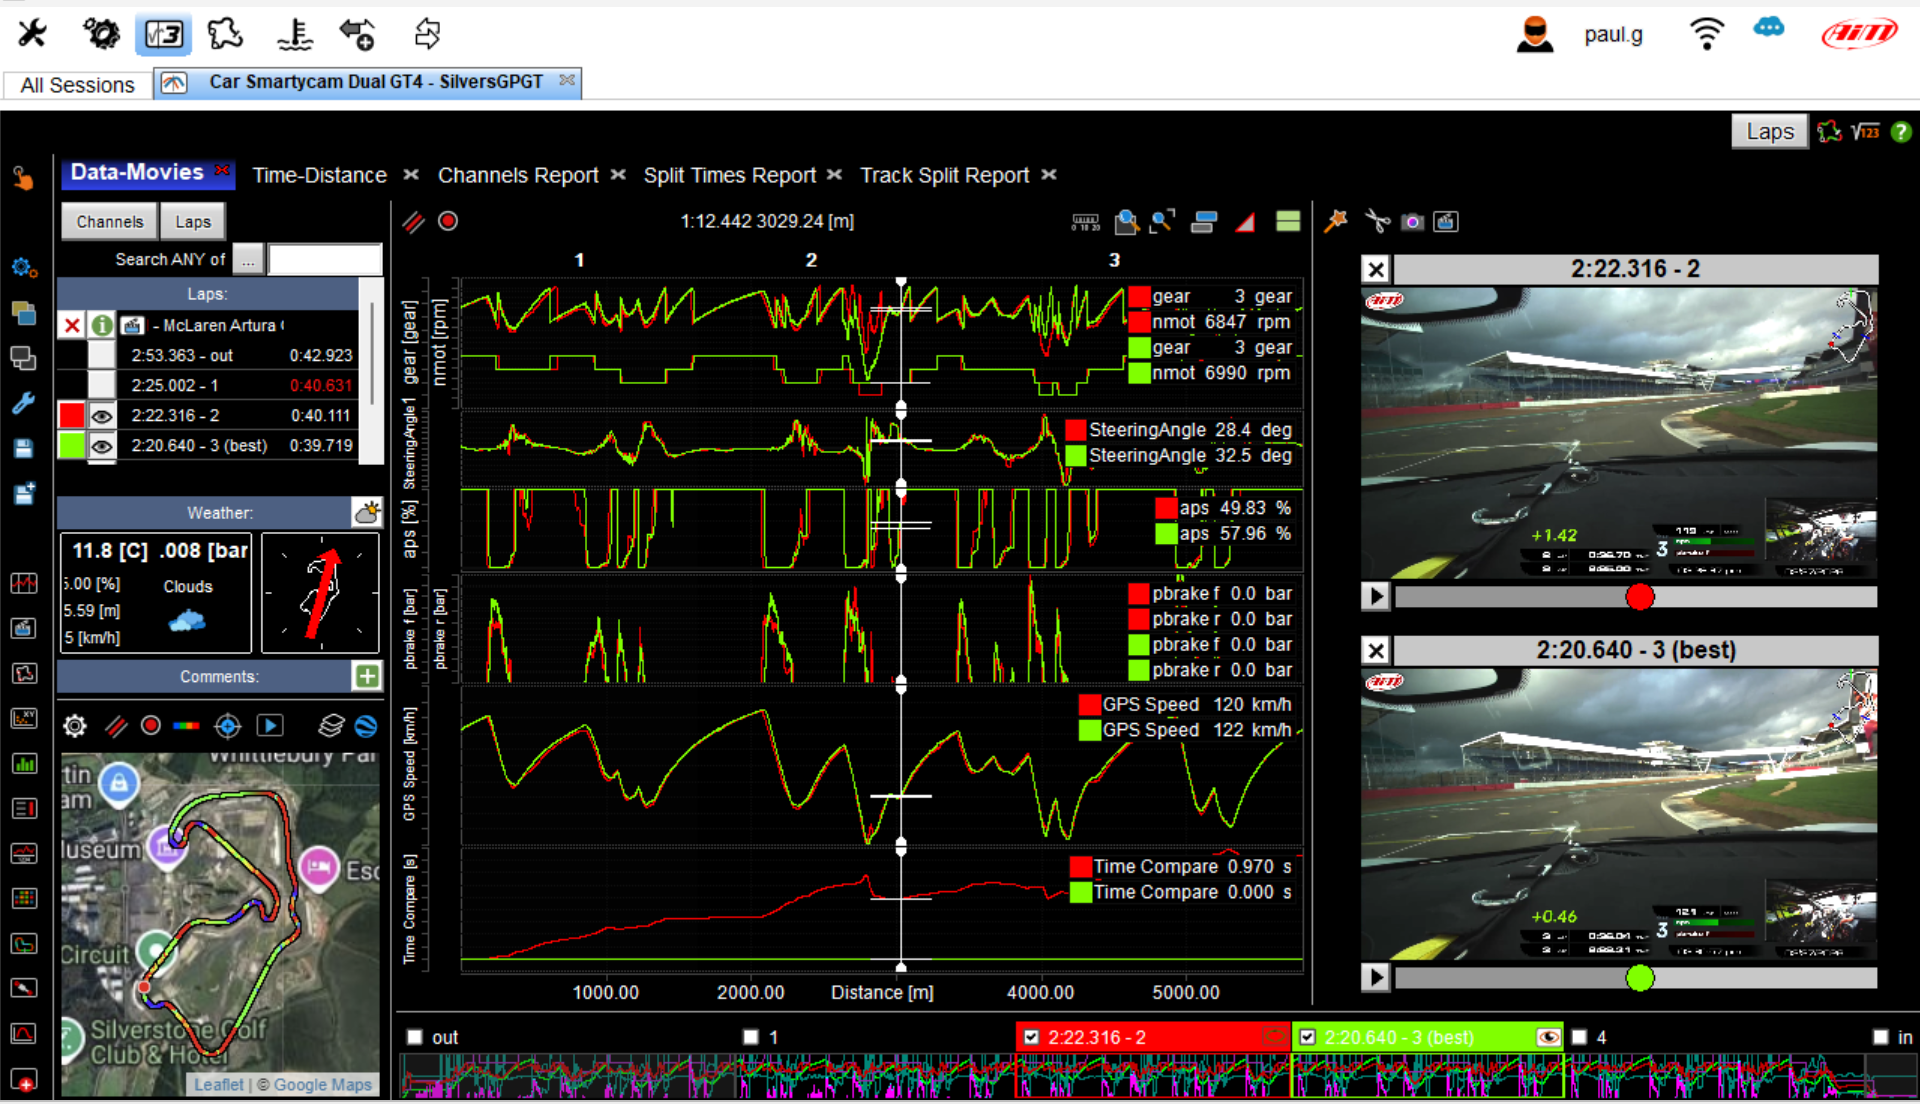Uncheck the 2:20.640 - 3 (best) bottom checkbox
This screenshot has height=1104, width=1920.
point(1307,1037)
